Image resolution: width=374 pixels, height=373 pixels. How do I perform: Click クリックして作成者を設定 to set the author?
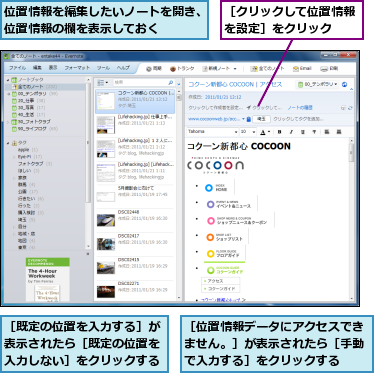coord(216,108)
